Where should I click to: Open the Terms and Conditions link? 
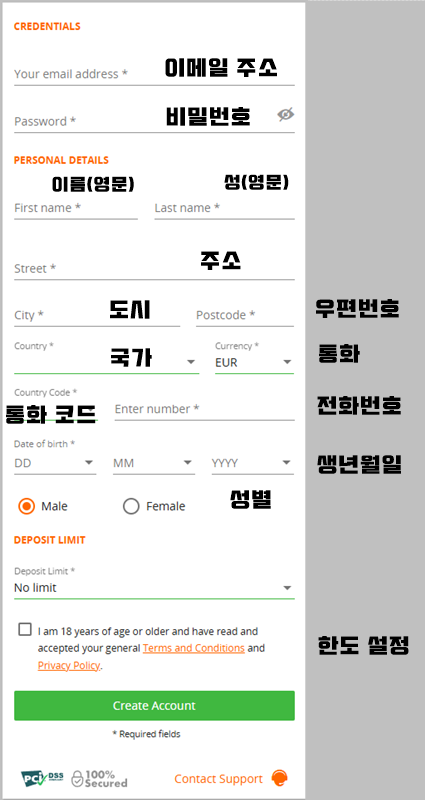click(193, 648)
